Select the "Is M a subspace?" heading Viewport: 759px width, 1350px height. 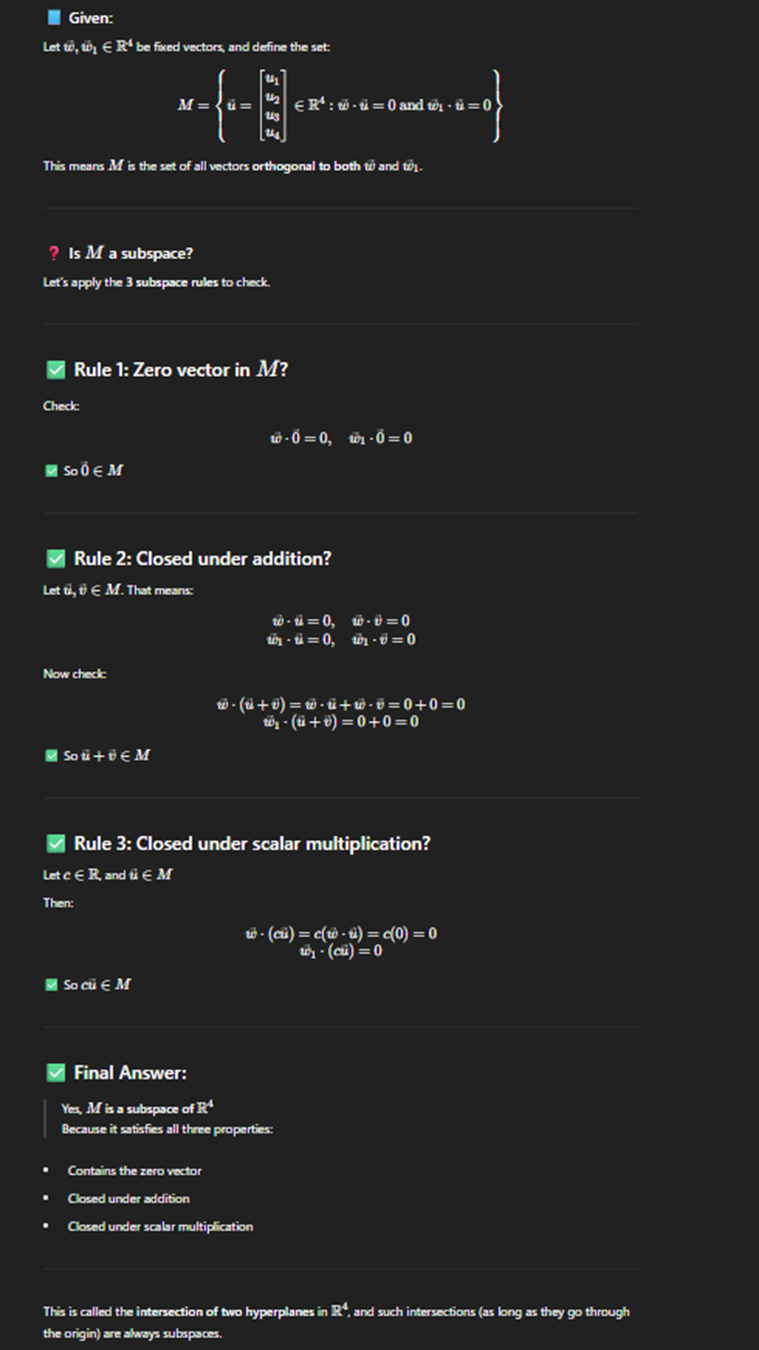click(130, 254)
